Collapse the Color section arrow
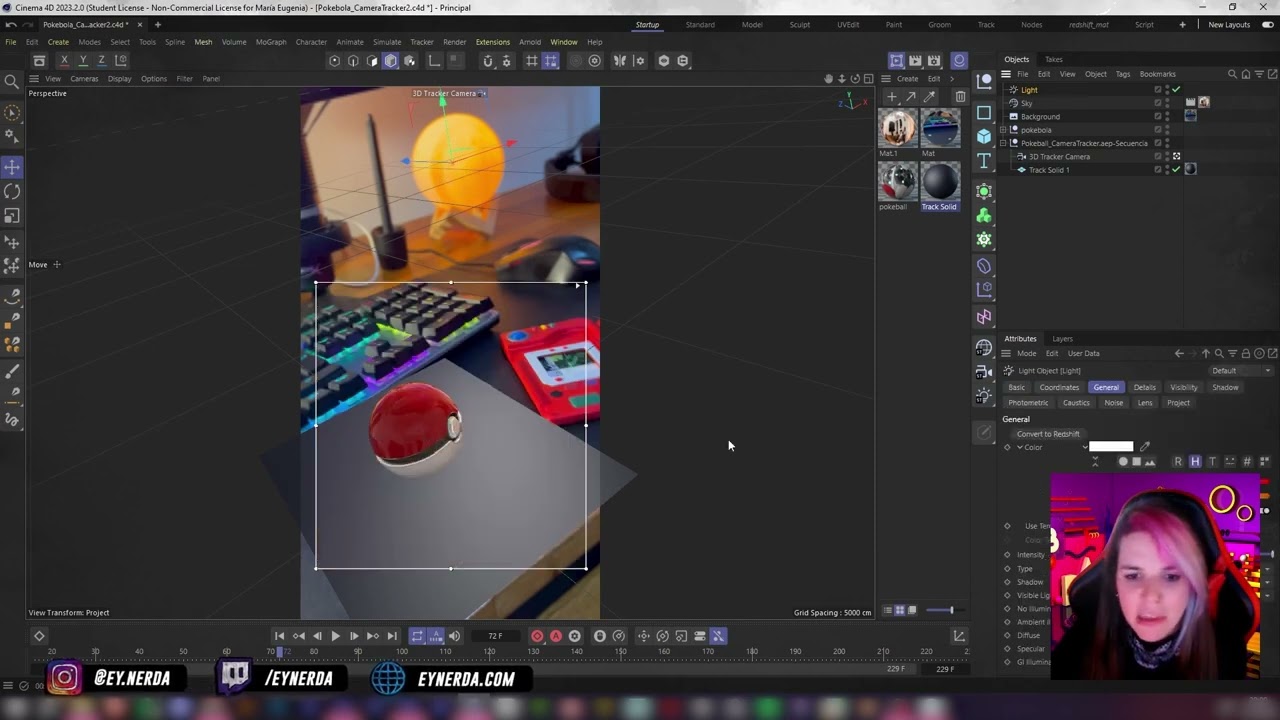 [1020, 447]
